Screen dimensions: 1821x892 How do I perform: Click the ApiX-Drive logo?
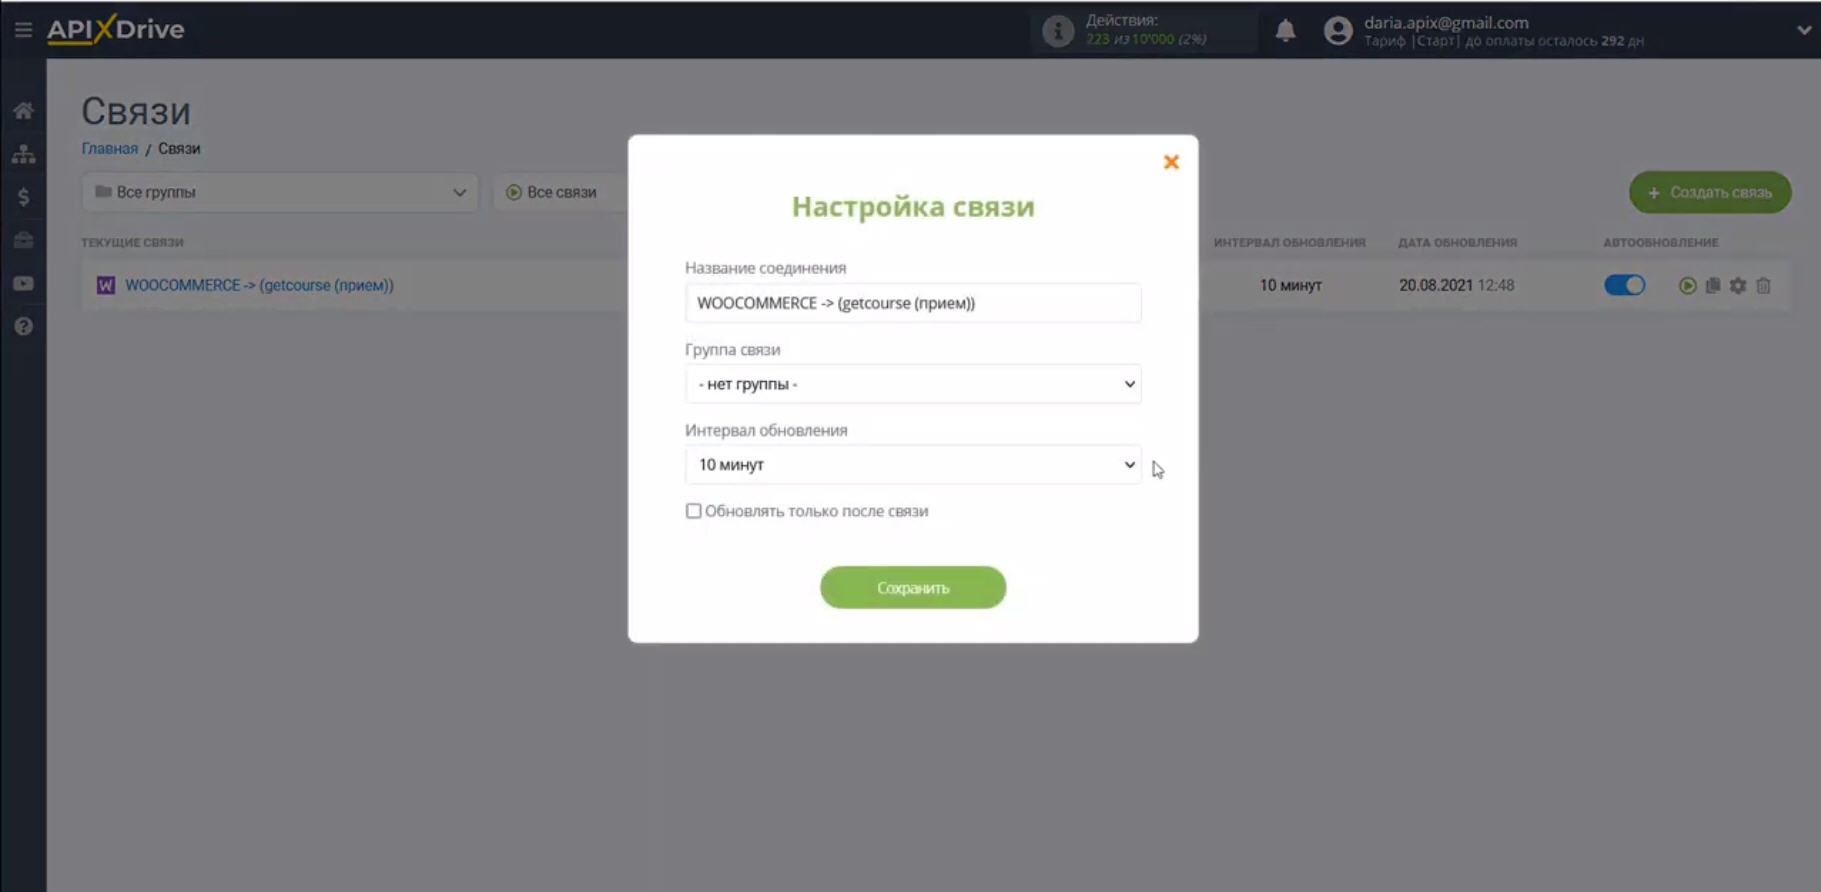point(115,29)
